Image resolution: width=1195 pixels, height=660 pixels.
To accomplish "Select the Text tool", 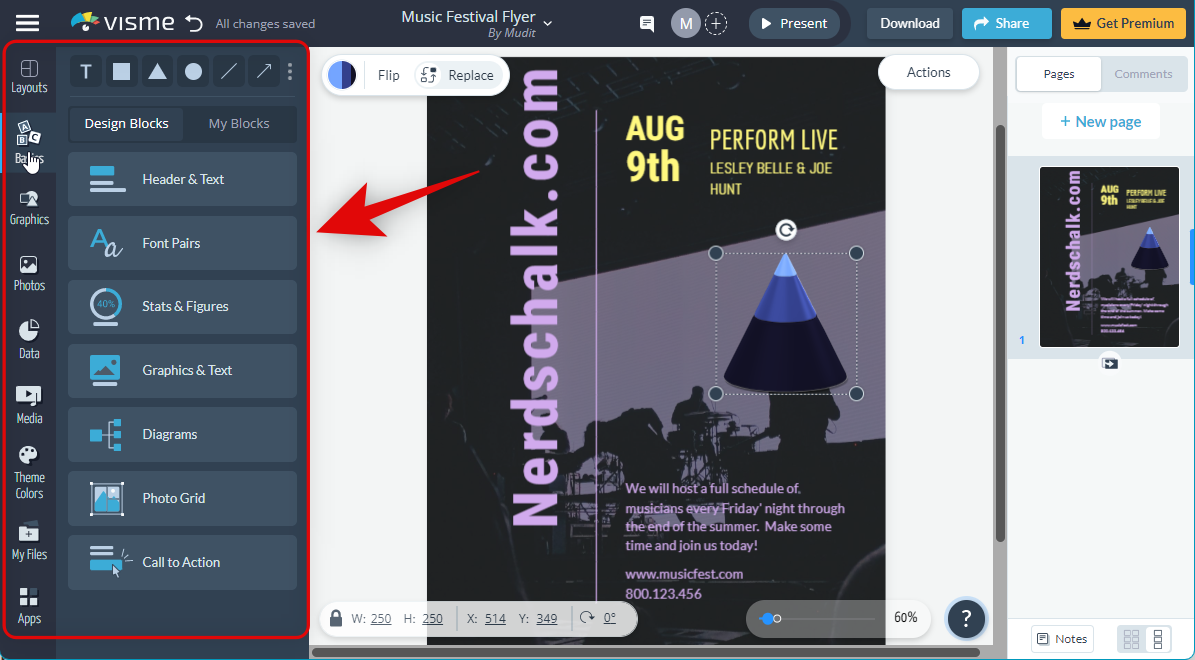I will (x=86, y=72).
